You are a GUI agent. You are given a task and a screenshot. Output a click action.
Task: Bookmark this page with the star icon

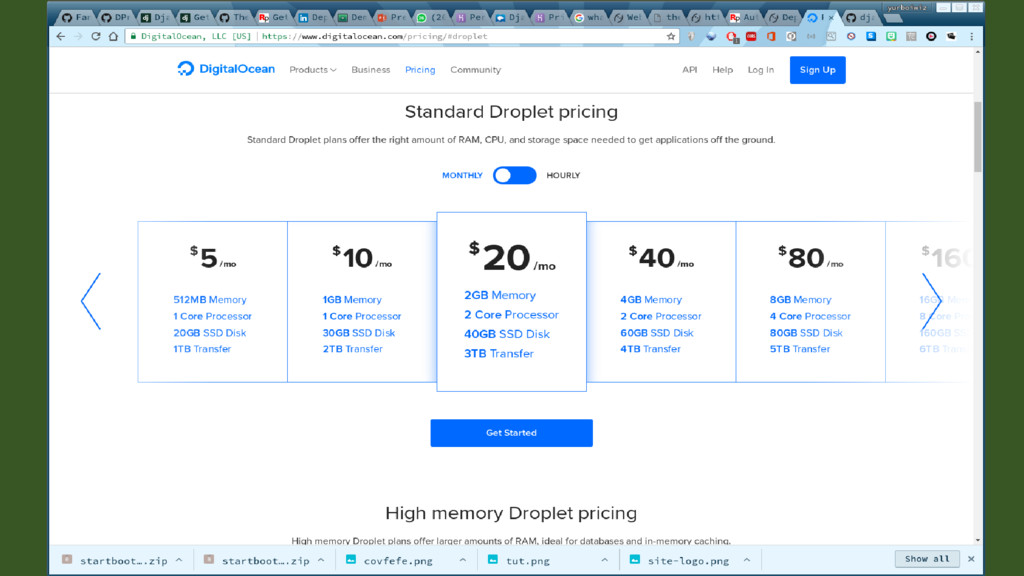[671, 37]
